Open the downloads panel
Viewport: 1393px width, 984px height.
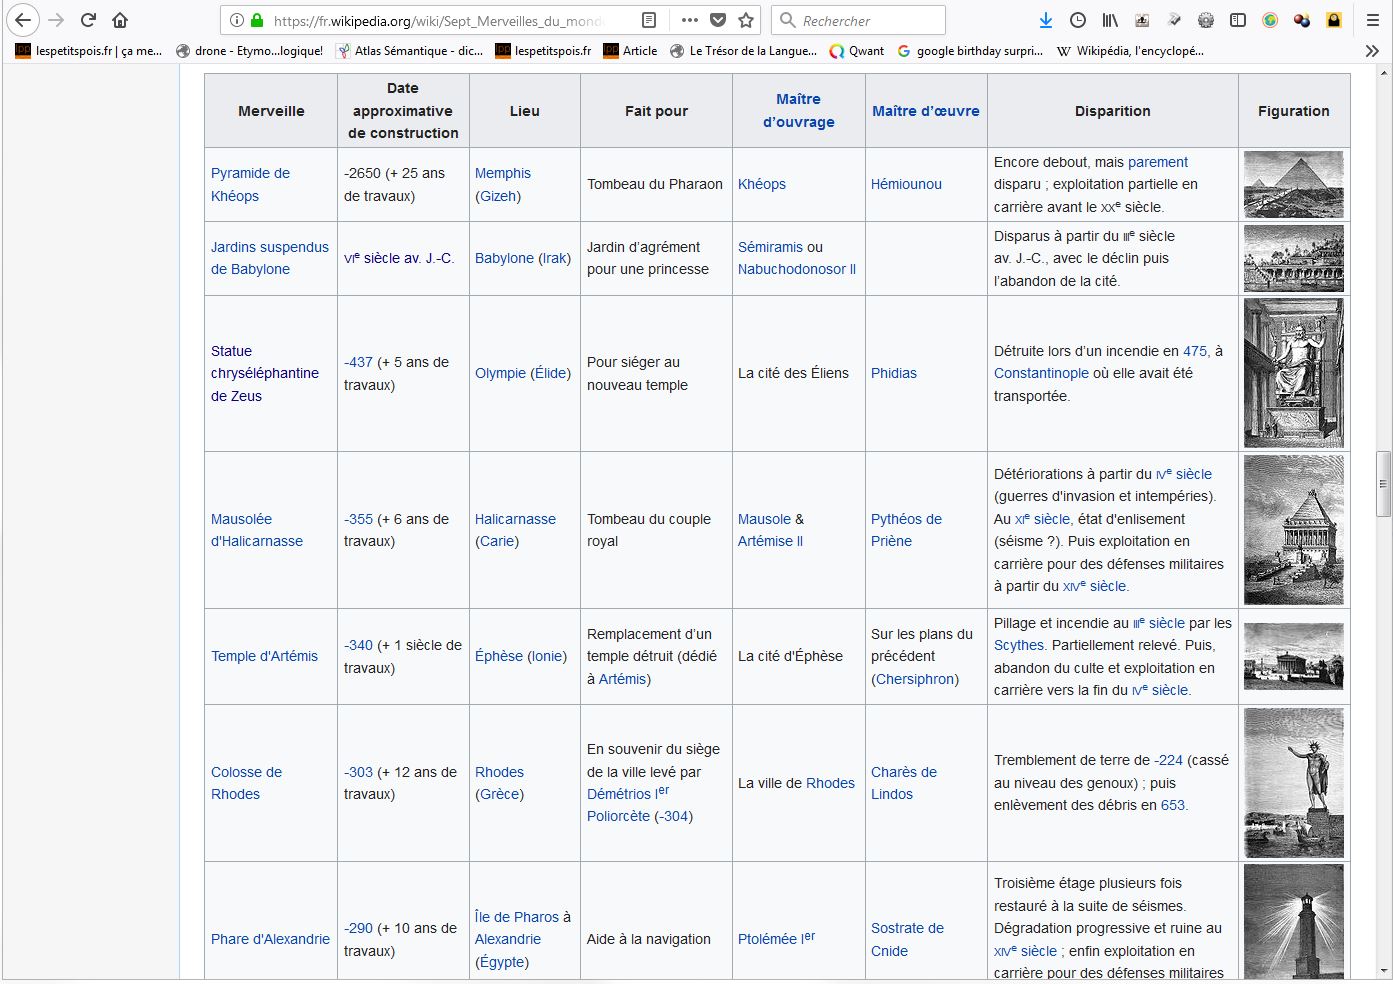click(1045, 20)
